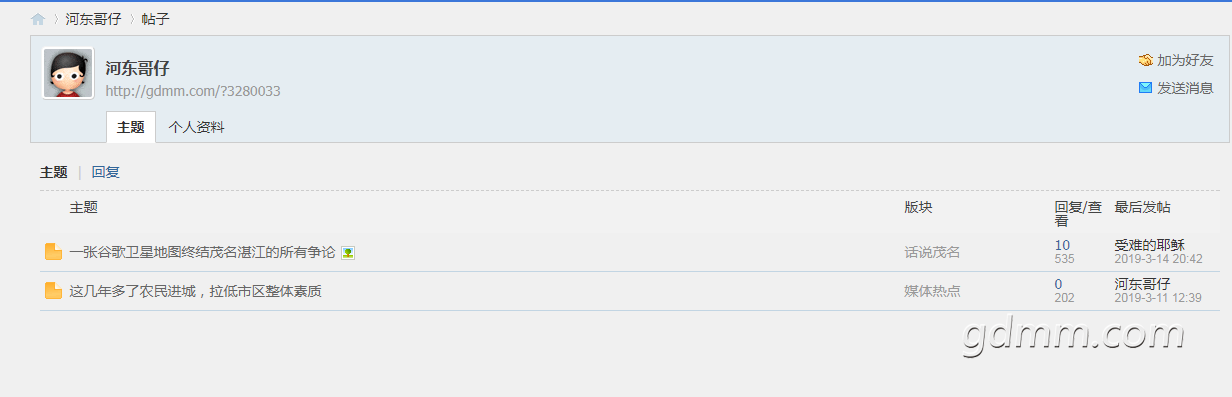Click the 加为好友 handshake icon
Image resolution: width=1232 pixels, height=397 pixels.
coord(1146,60)
